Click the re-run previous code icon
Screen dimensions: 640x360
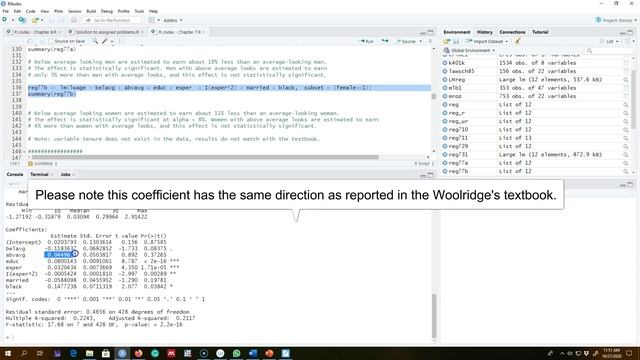click(x=384, y=41)
